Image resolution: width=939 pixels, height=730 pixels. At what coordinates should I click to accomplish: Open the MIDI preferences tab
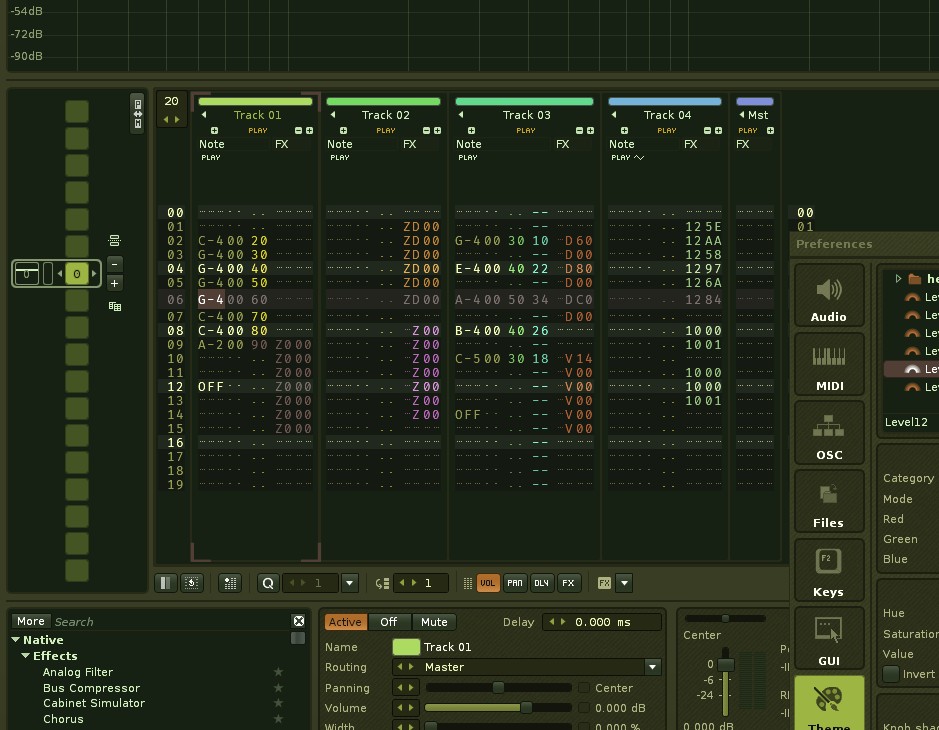(829, 365)
